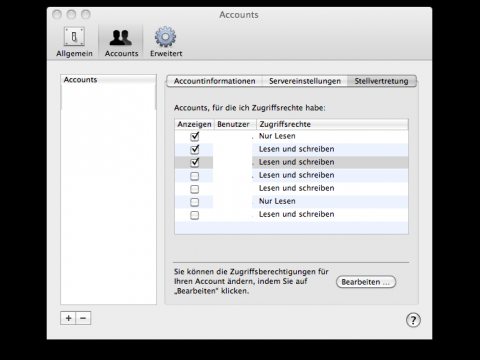480x360 pixels.
Task: Sort by the Anzeigen column header
Action: (x=194, y=124)
